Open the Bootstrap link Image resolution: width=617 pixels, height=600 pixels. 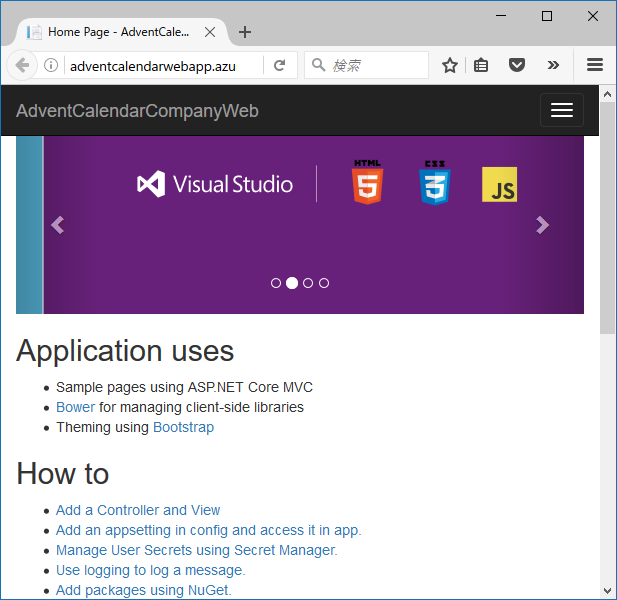[183, 427]
